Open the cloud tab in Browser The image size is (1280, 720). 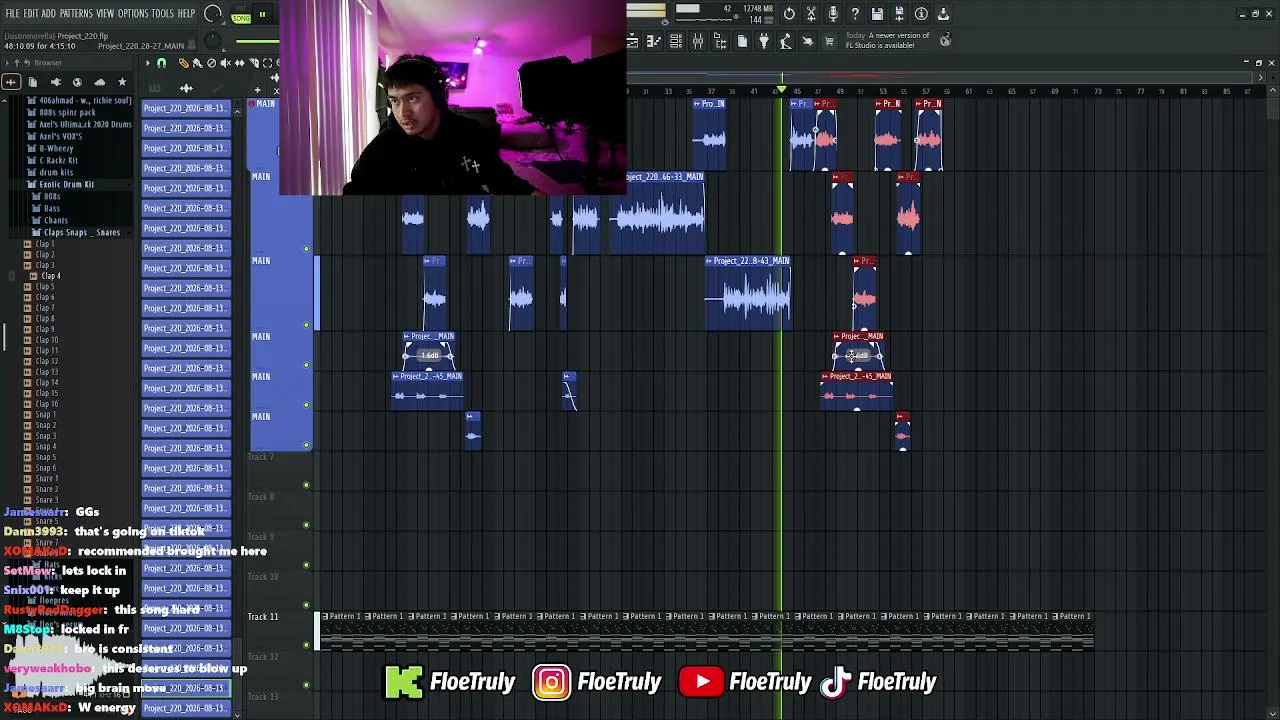(99, 82)
